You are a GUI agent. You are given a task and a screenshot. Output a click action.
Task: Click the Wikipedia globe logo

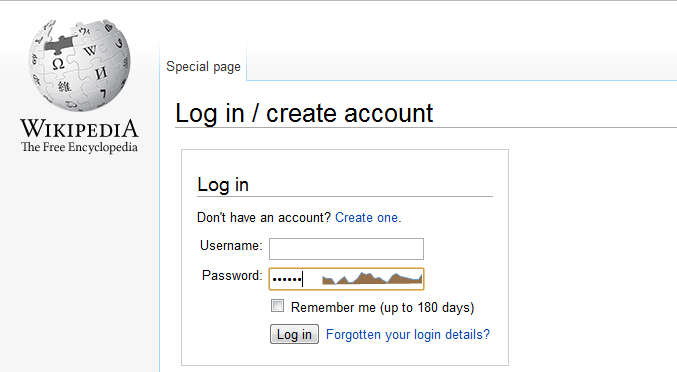pyautogui.click(x=79, y=65)
